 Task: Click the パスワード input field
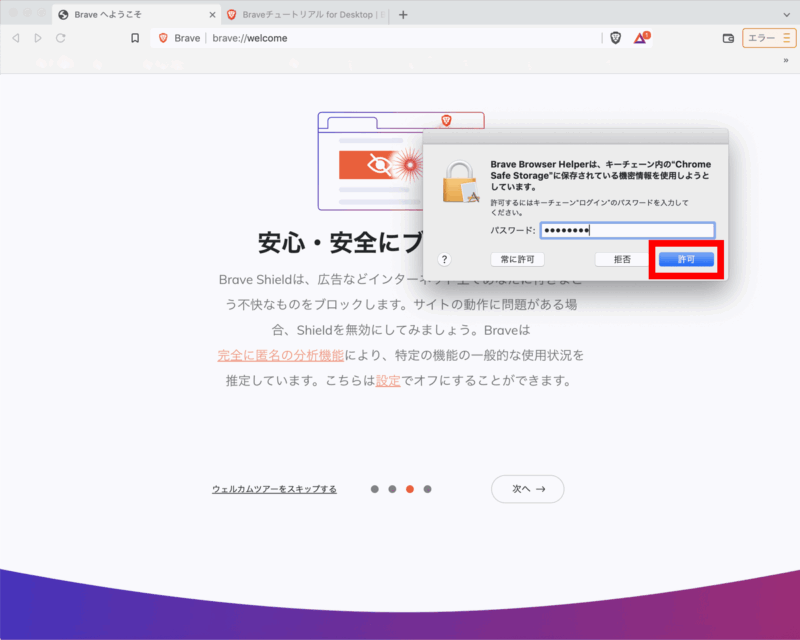coord(627,230)
